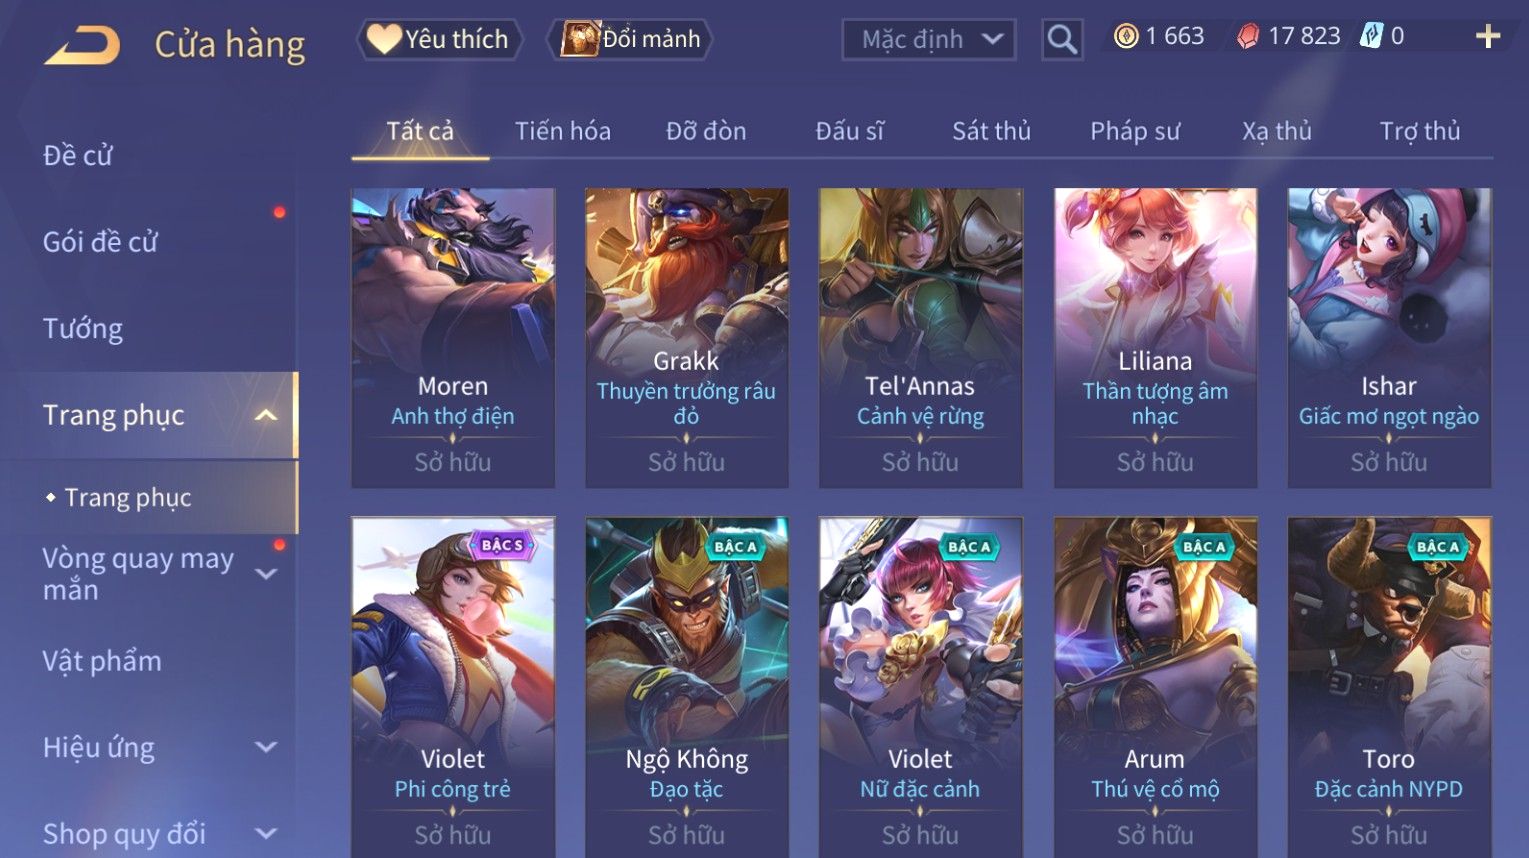
Task: Open Tướng in the sidebar
Action: [x=83, y=329]
